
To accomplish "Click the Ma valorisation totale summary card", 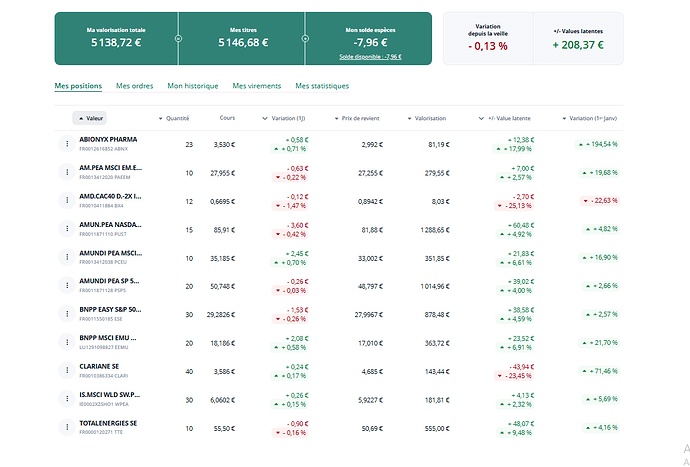I will coord(116,38).
